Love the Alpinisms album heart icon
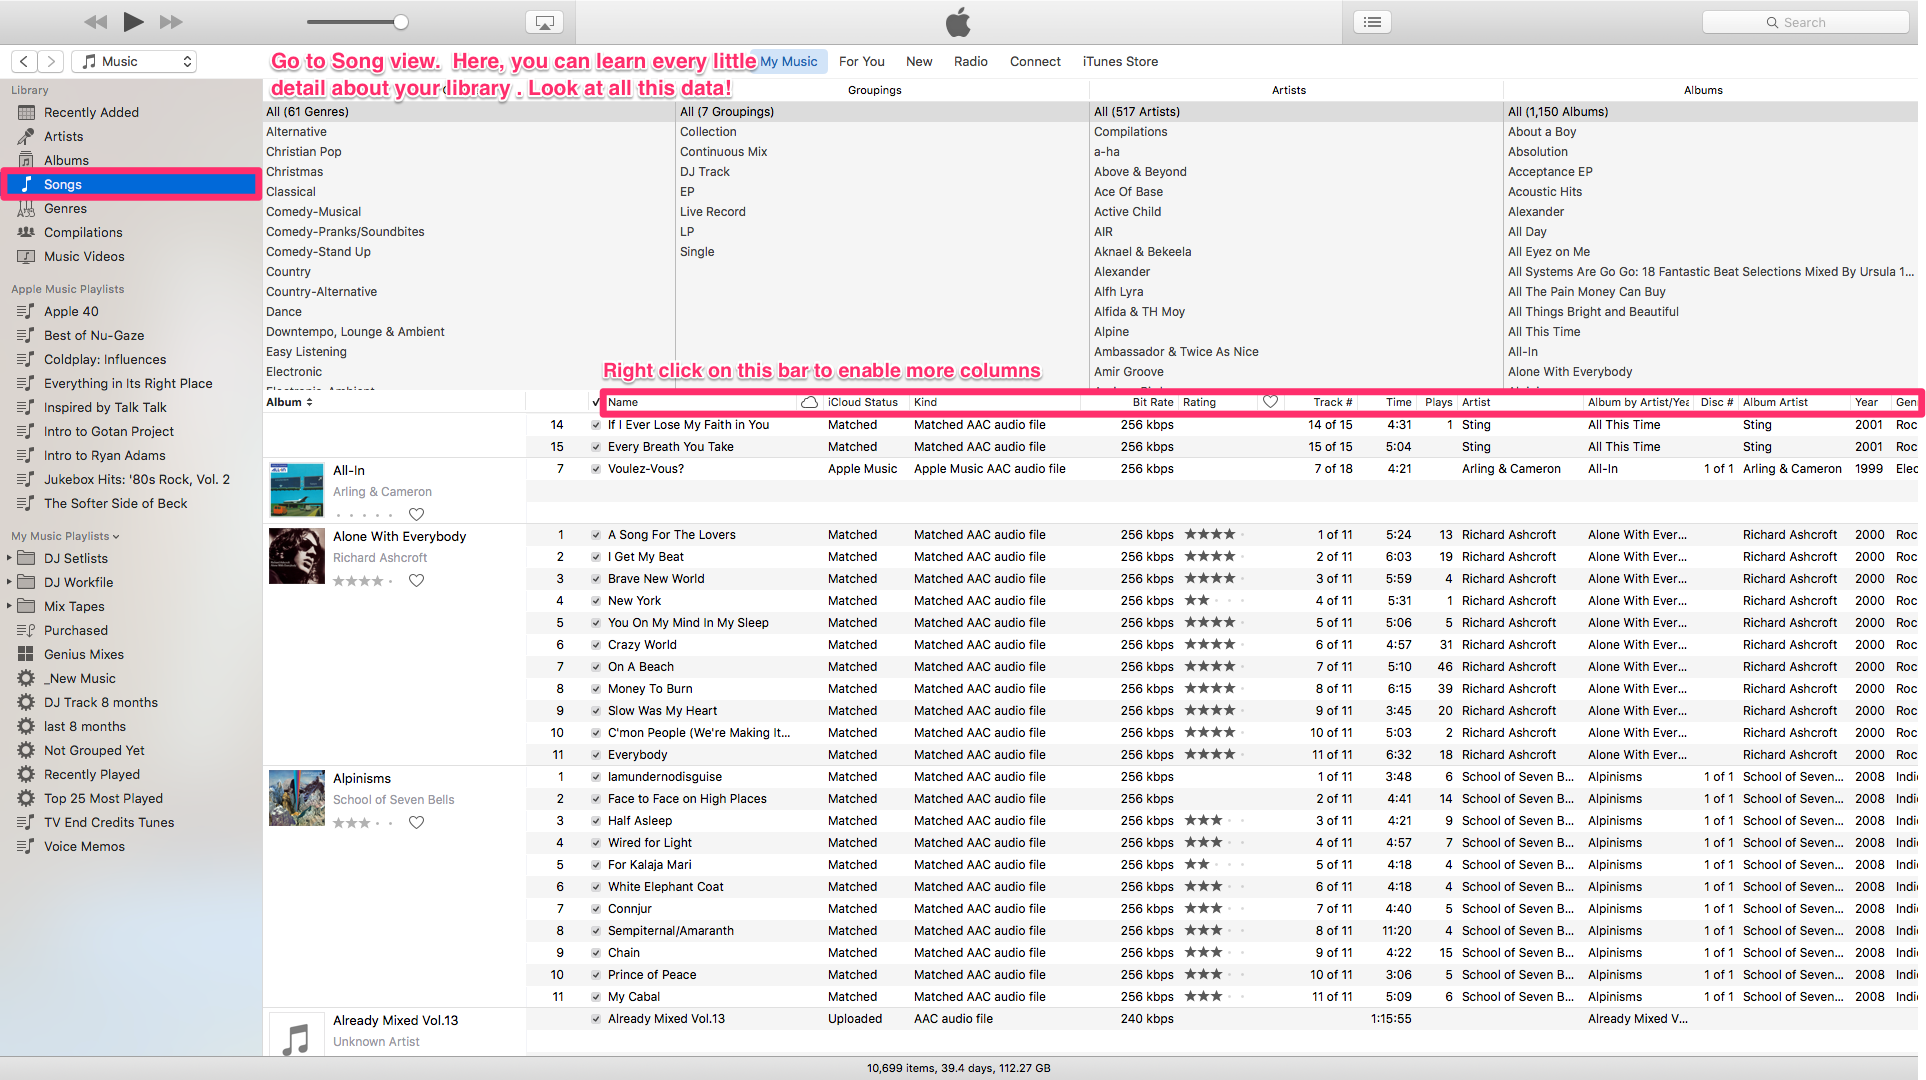The image size is (1926, 1080). (417, 823)
